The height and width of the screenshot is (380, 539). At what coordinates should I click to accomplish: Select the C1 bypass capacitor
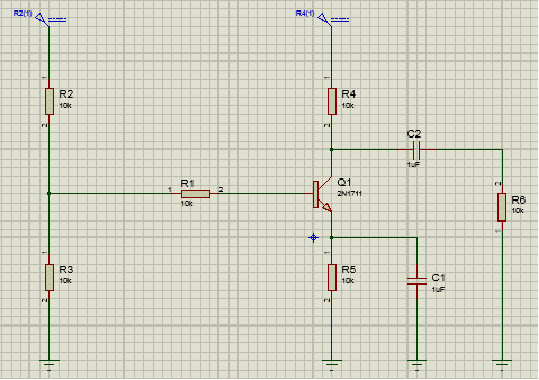click(x=417, y=282)
